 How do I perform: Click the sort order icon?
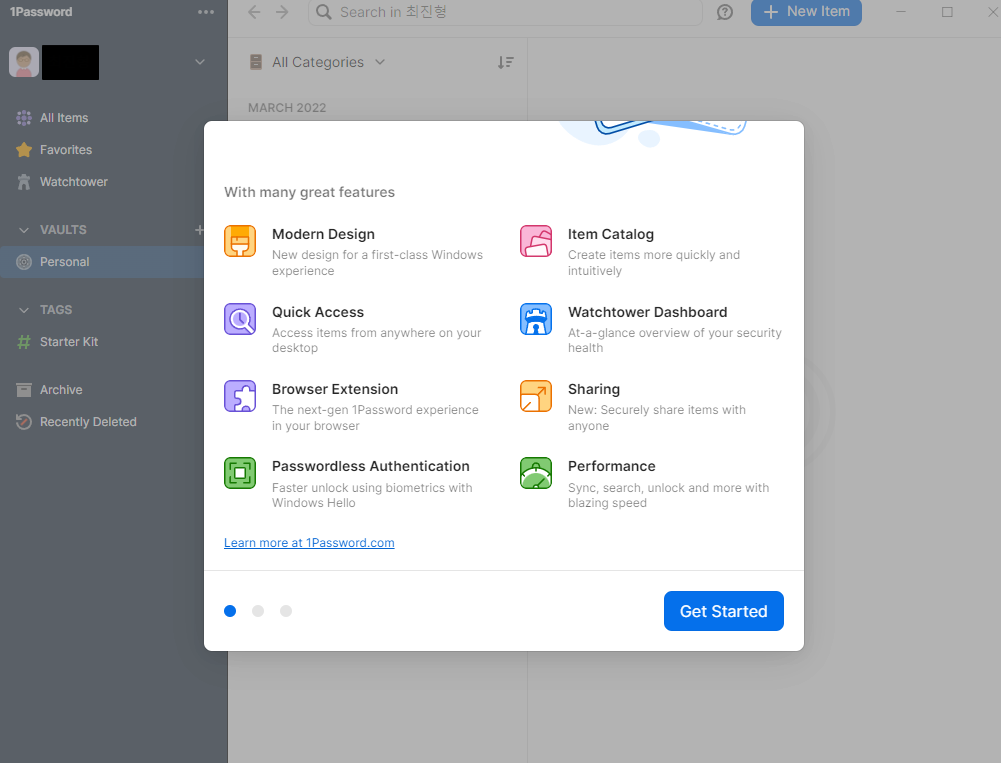point(506,63)
